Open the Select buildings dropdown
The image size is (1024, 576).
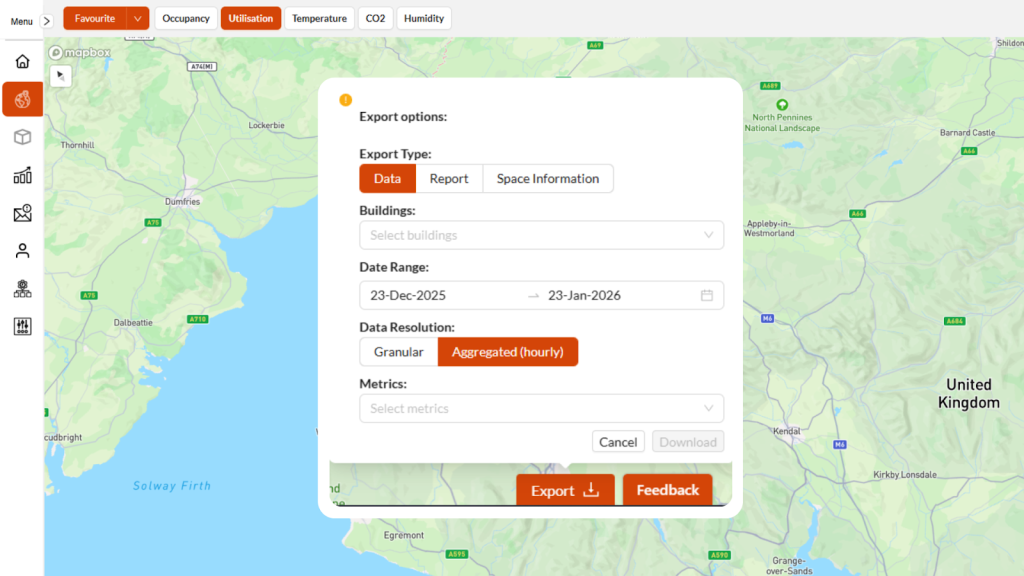[541, 235]
